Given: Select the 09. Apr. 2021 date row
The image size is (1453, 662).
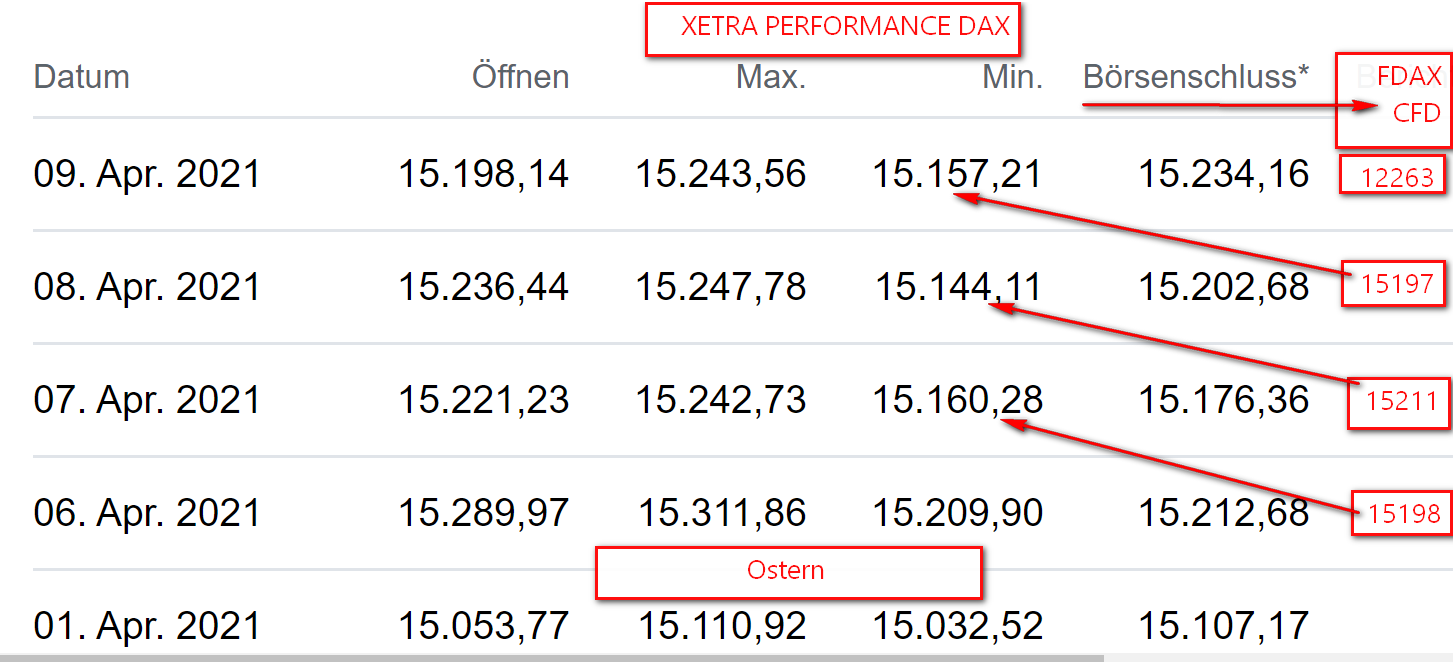Looking at the screenshot, I should 147,174.
